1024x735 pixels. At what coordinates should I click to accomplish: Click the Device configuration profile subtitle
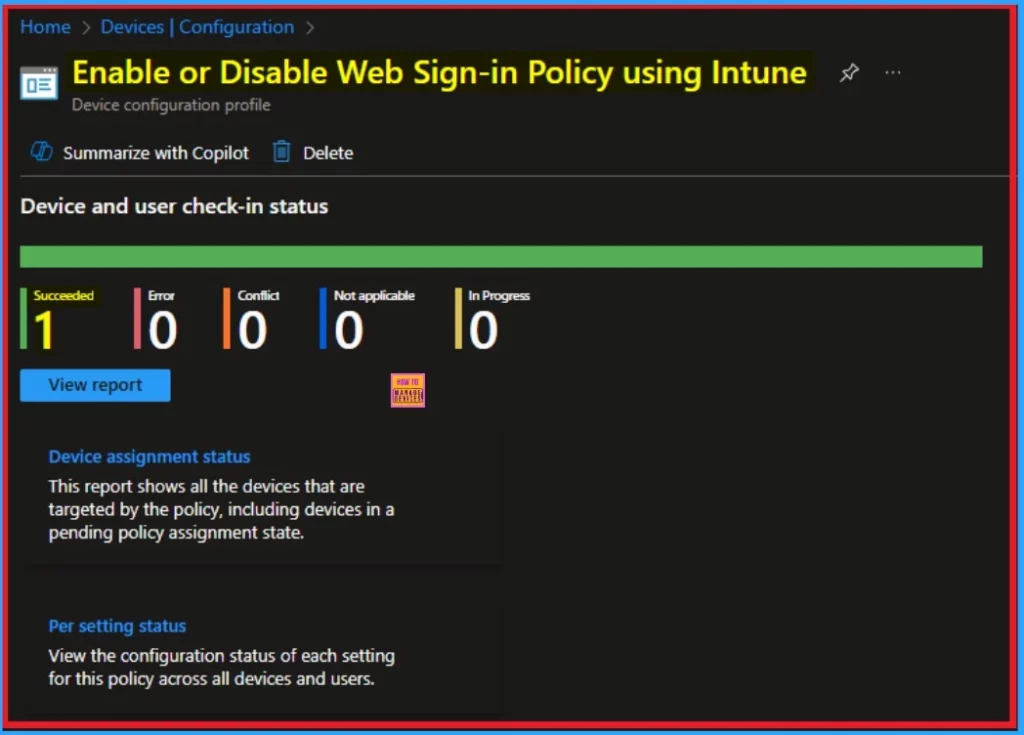pyautogui.click(x=171, y=105)
